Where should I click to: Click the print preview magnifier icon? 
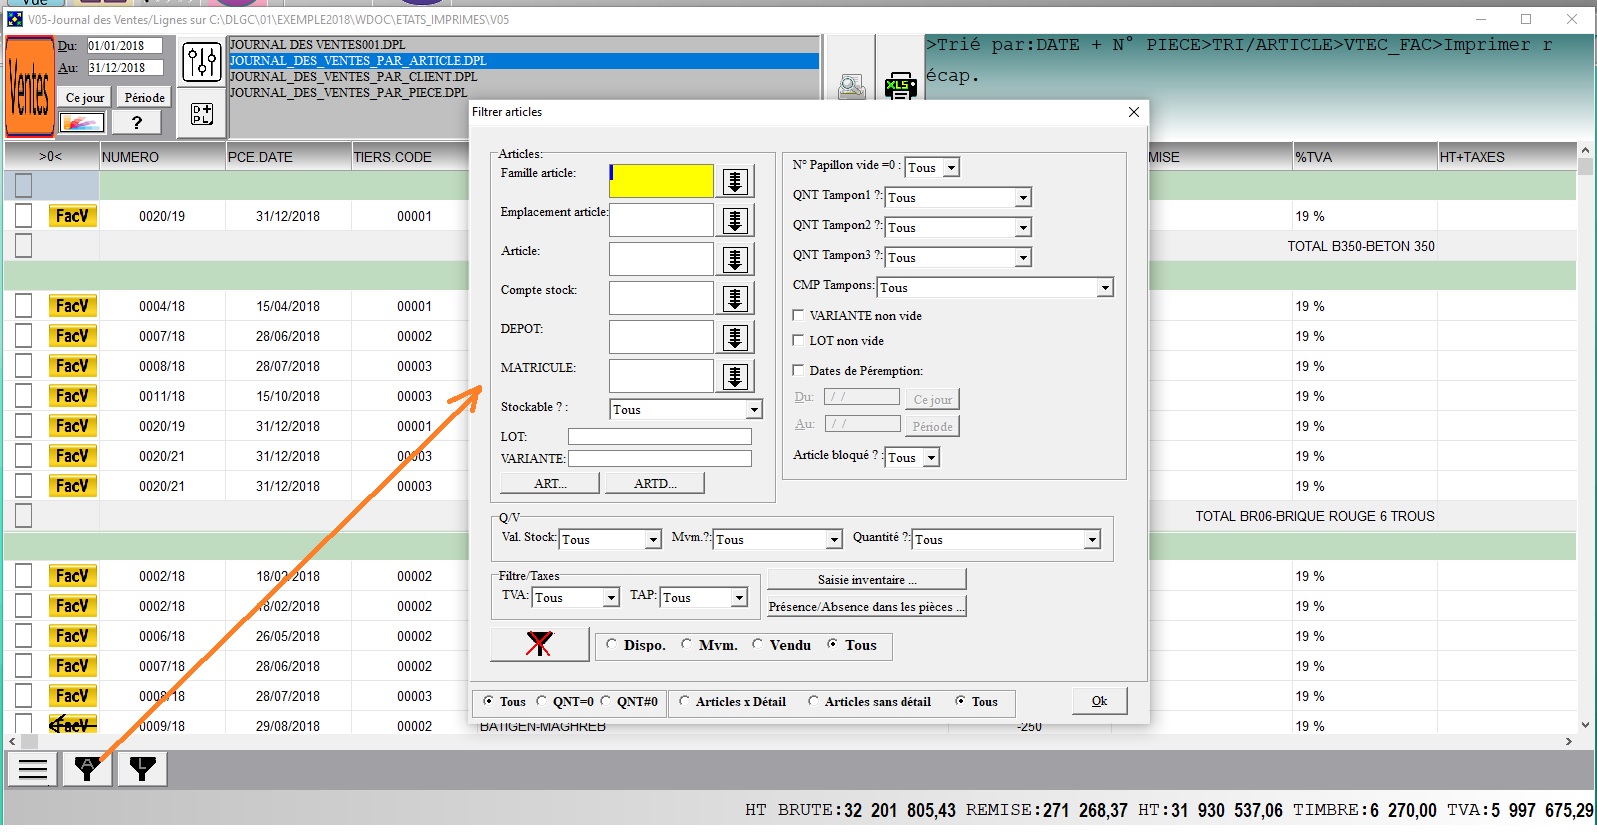click(x=852, y=86)
